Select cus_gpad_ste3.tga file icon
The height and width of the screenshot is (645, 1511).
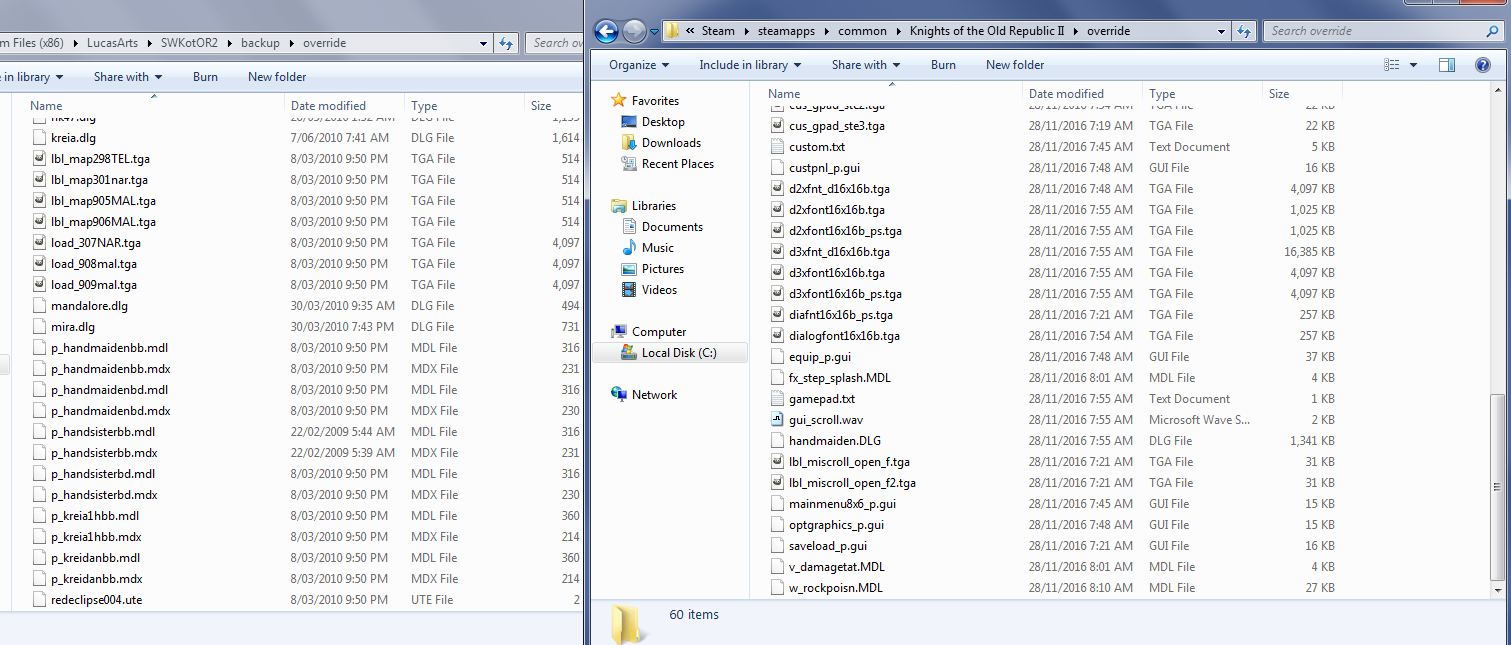(778, 126)
